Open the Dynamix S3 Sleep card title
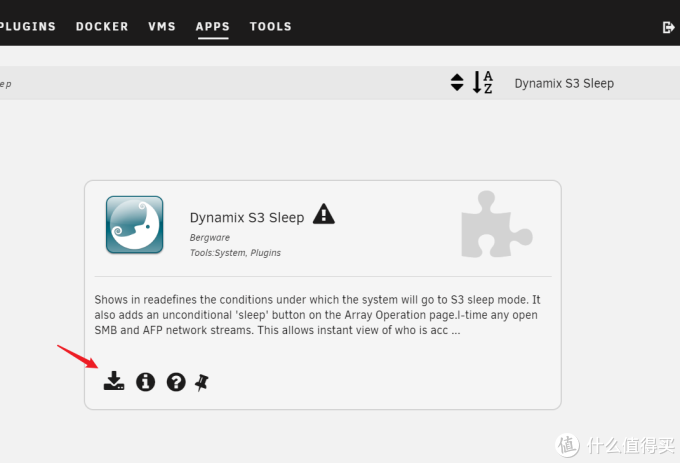680x463 pixels. 247,217
